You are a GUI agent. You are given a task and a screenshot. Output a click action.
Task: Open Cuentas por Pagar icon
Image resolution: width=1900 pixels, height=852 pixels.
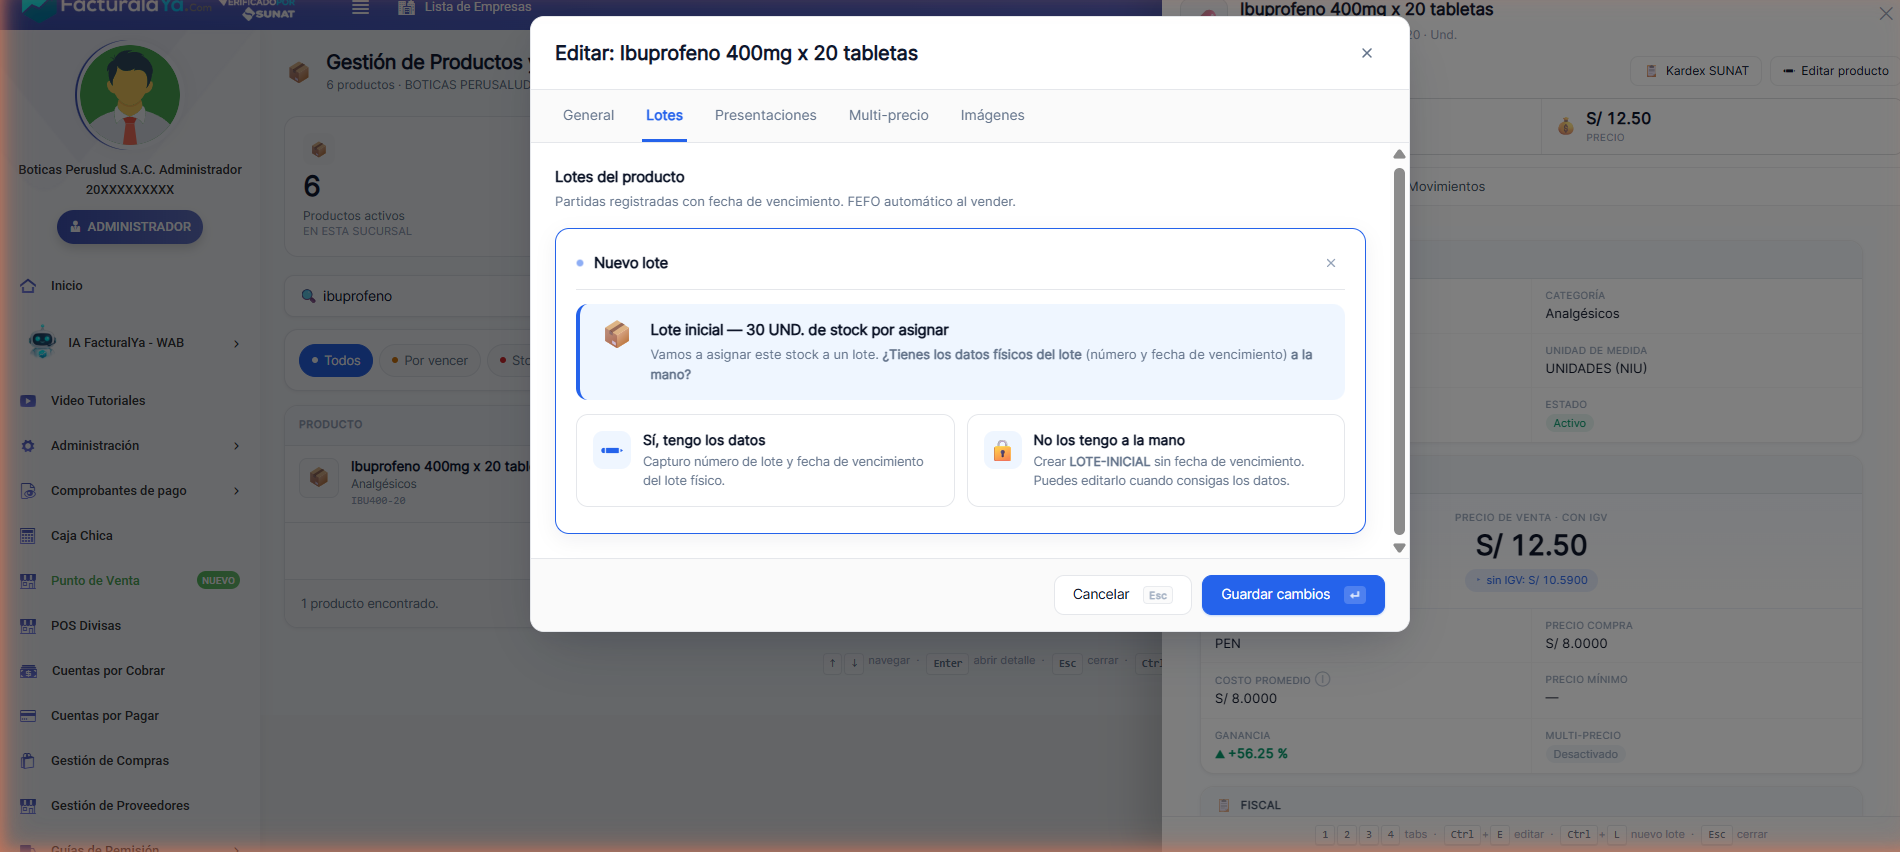tap(28, 716)
